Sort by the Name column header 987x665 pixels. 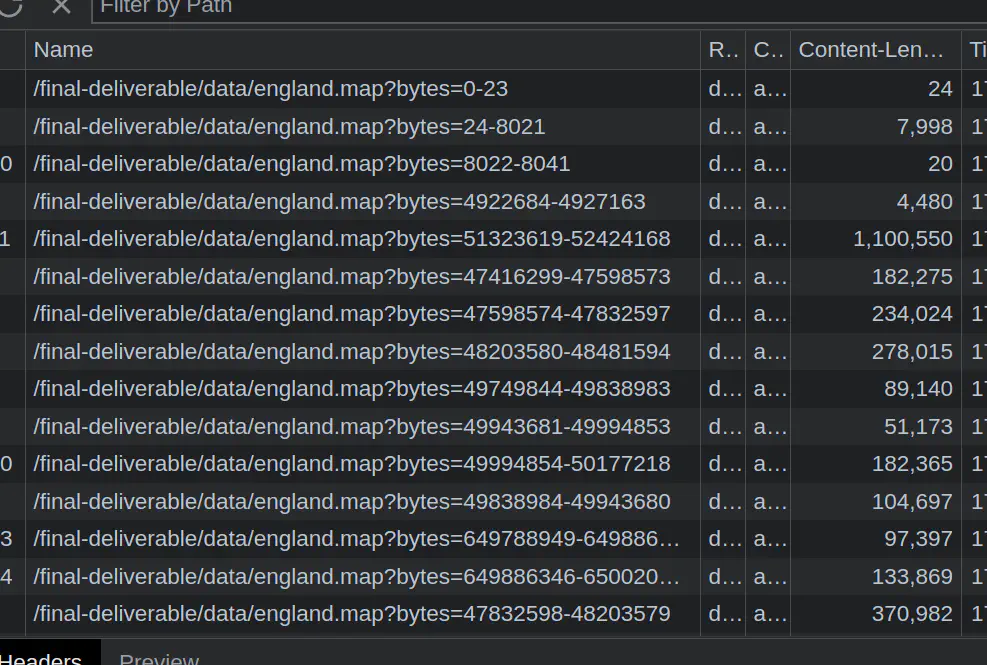point(64,50)
